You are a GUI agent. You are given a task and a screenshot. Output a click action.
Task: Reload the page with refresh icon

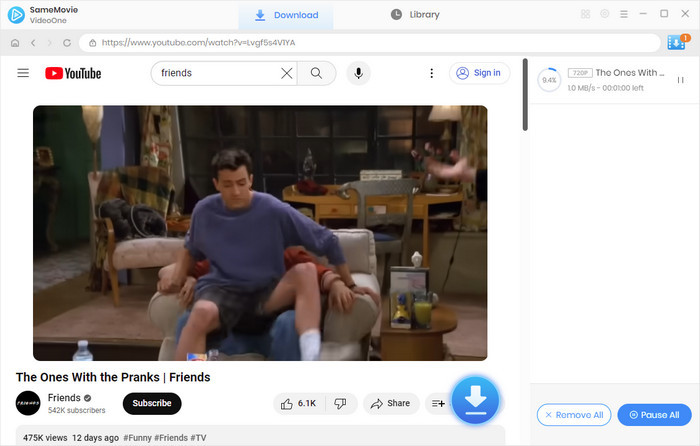point(67,43)
